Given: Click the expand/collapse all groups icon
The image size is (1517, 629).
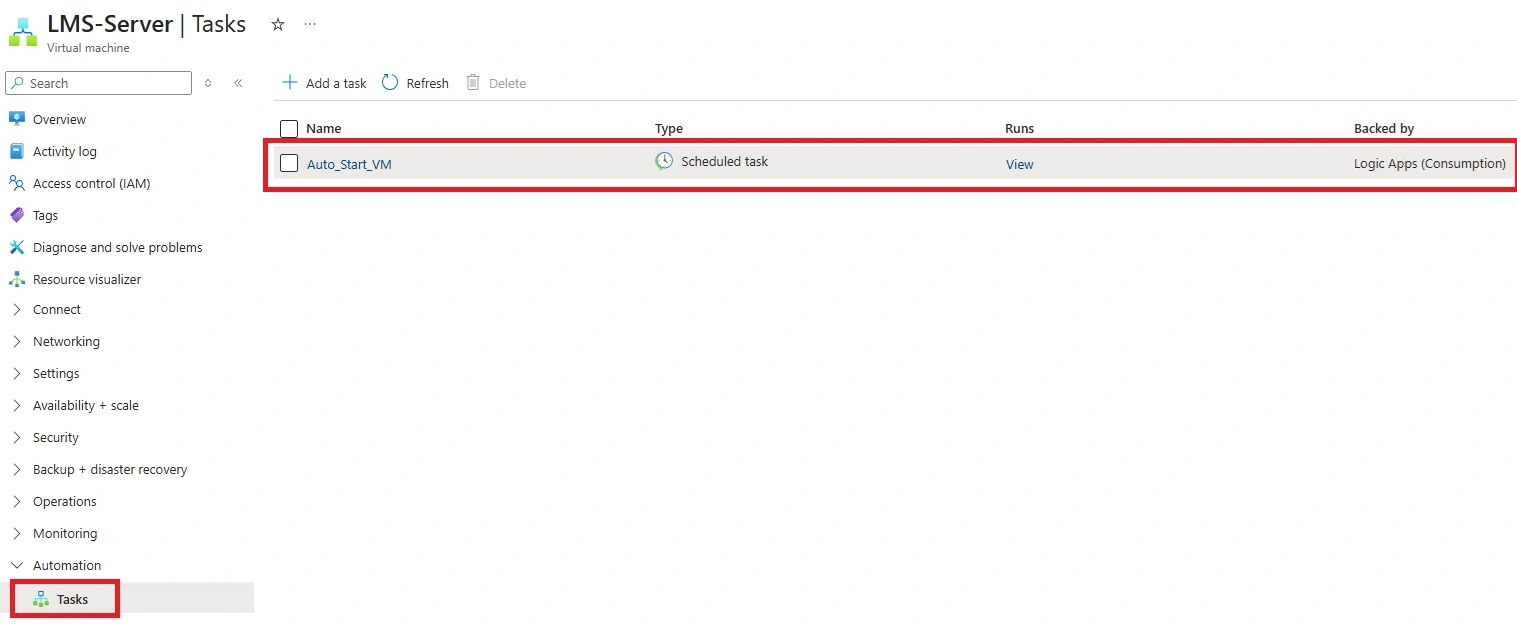Looking at the screenshot, I should tap(208, 83).
